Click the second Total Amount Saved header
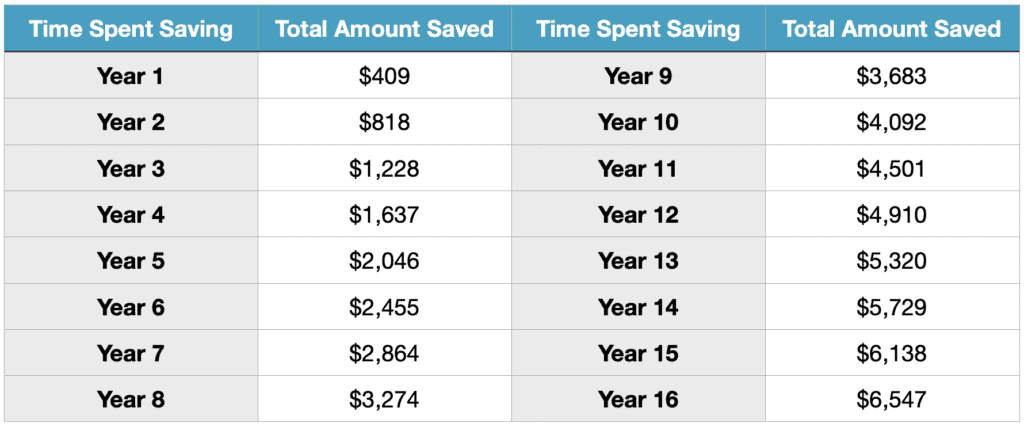This screenshot has height=427, width=1024. point(892,29)
